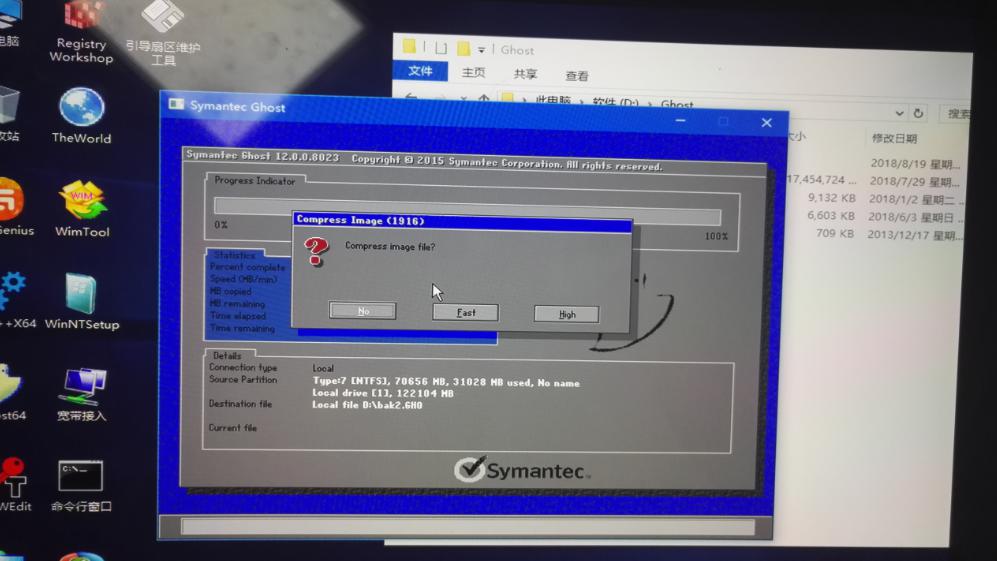997x561 pixels.
Task: Open the quick access toolbar dropdown in Explorer
Action: [x=481, y=50]
